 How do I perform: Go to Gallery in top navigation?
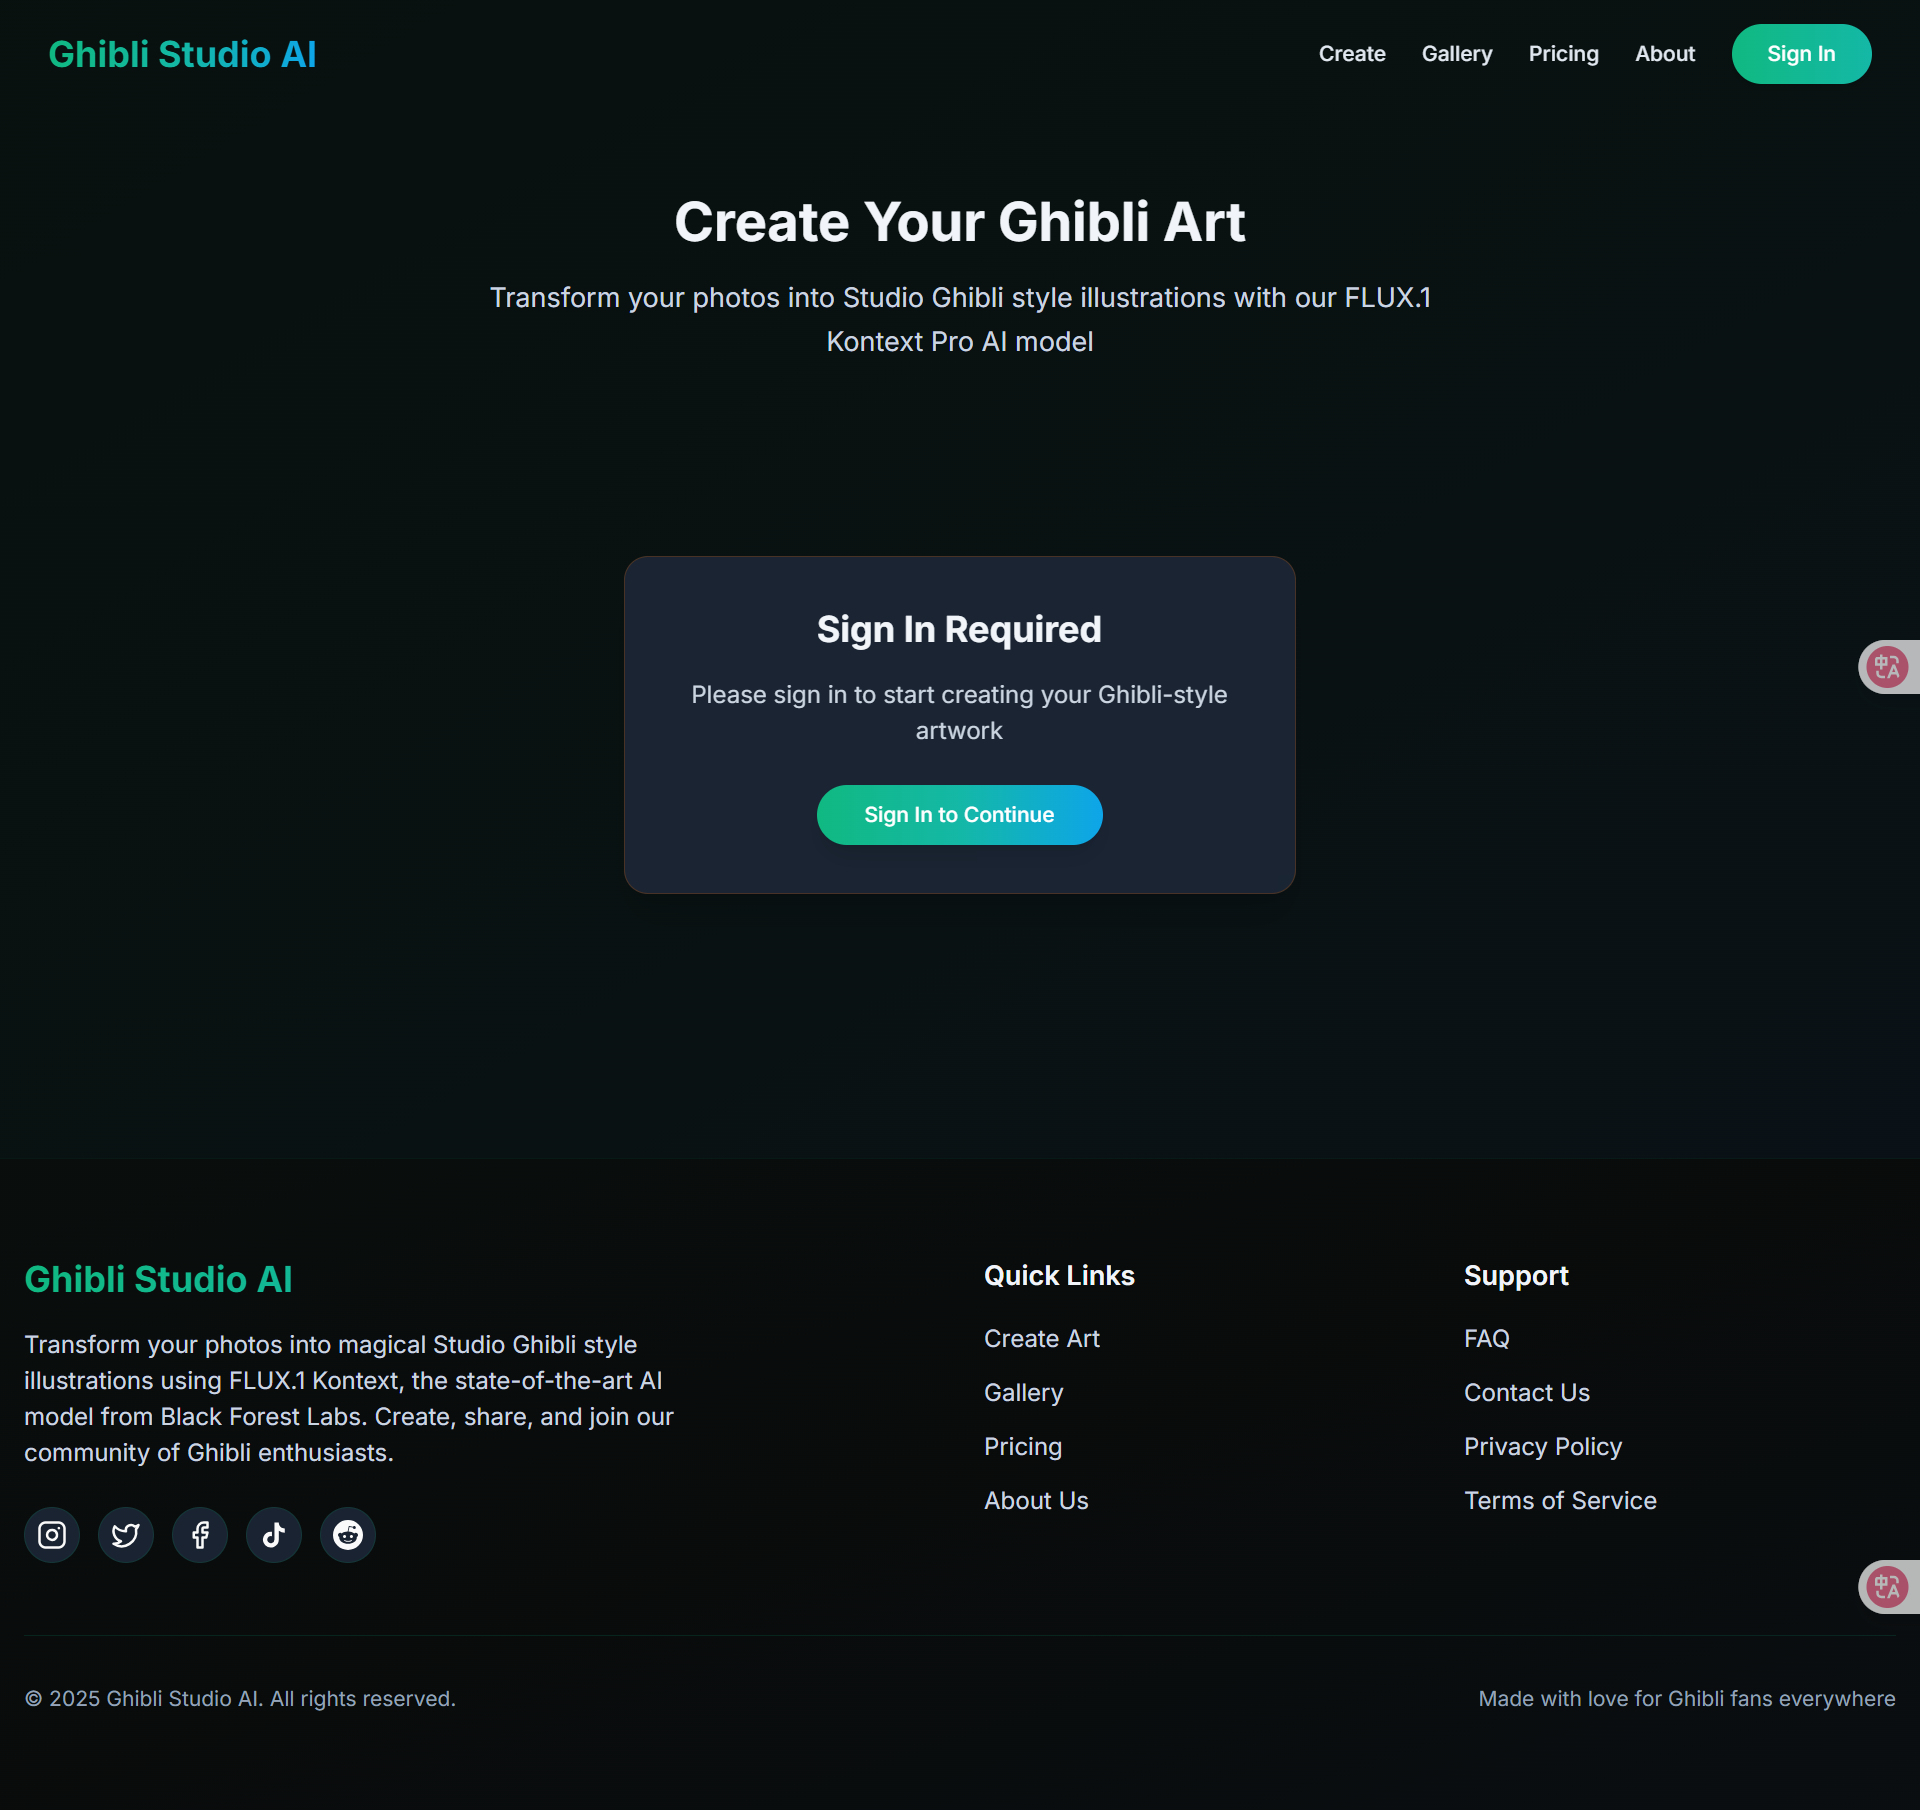click(1457, 54)
